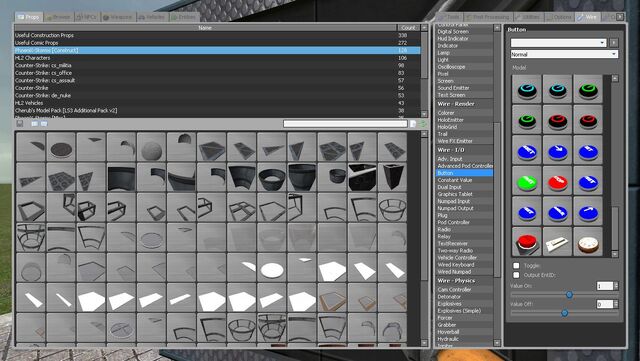Enable the Output EntID checkbox
The width and height of the screenshot is (640, 361).
tap(516, 275)
